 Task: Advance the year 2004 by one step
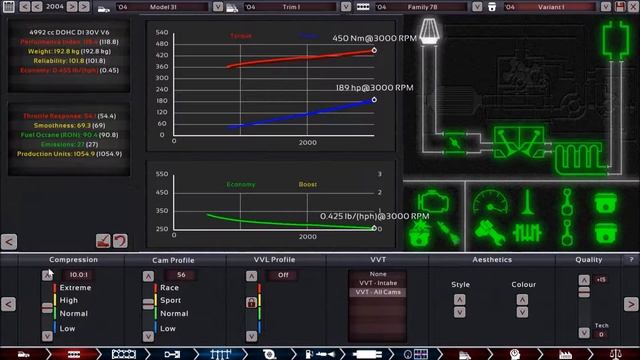pos(71,7)
